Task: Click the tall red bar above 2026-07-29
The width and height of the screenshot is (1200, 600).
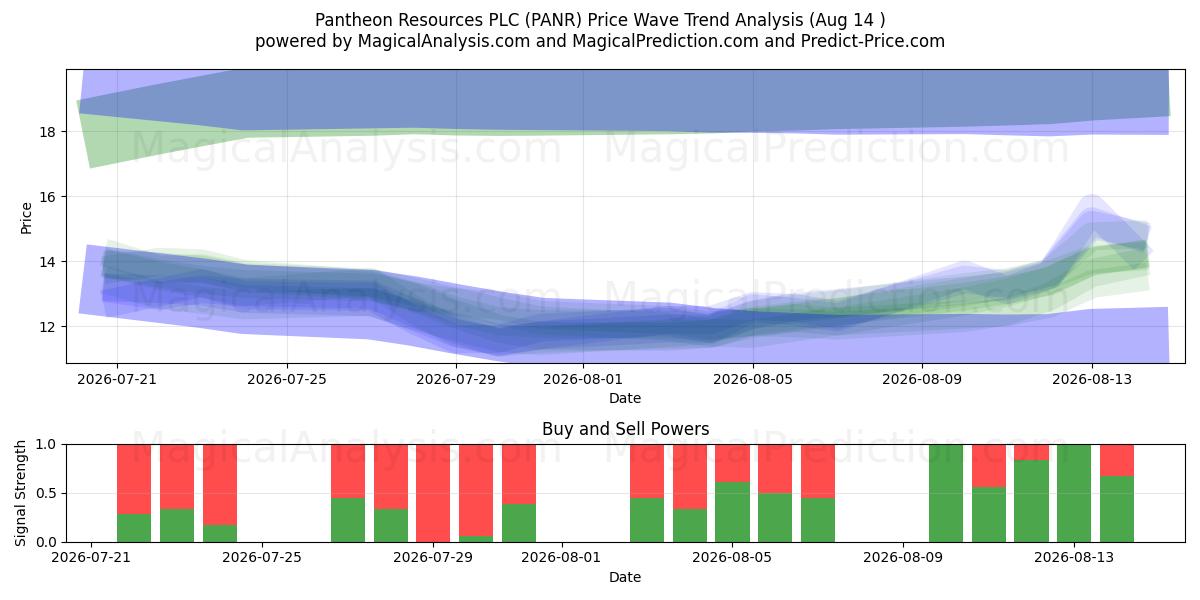Action: click(x=433, y=493)
